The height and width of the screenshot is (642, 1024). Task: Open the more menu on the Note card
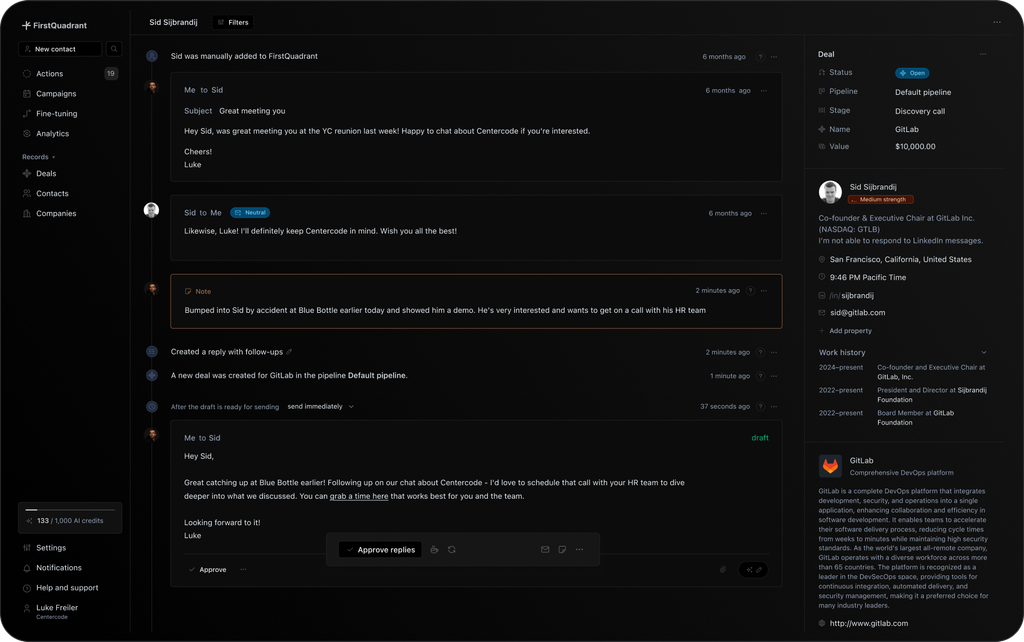(x=763, y=291)
